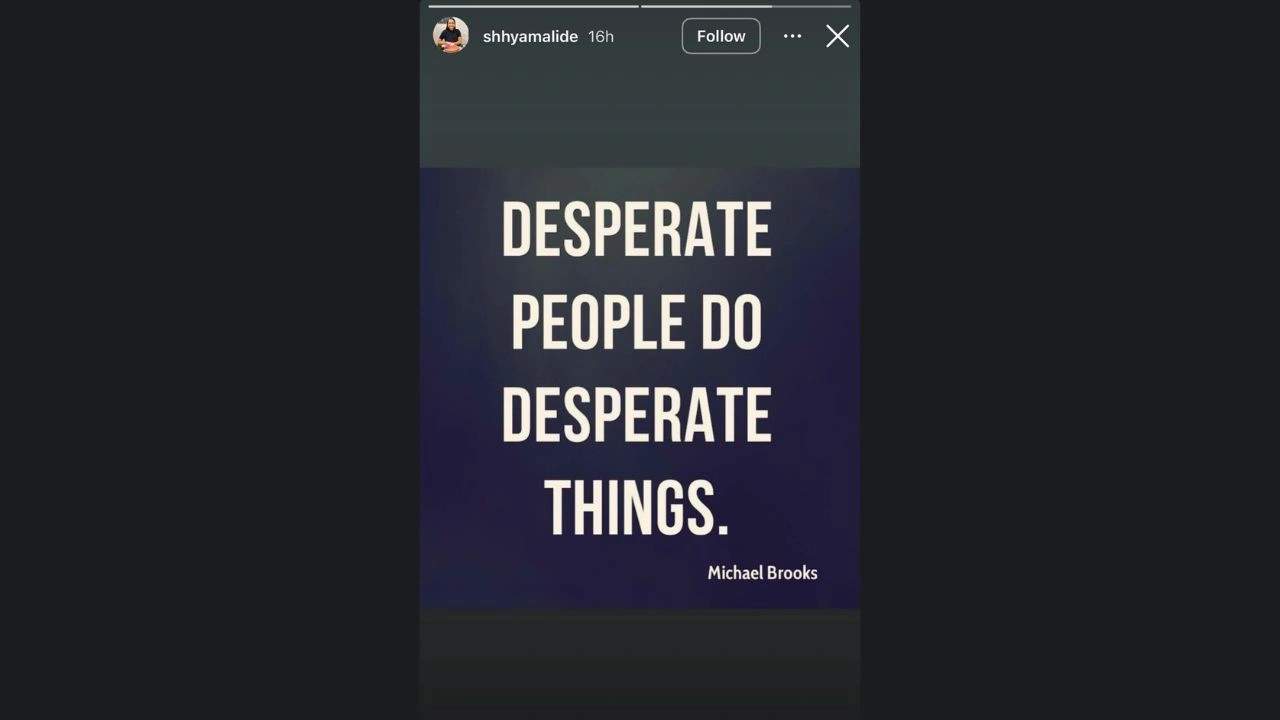Click the 16h timestamp
The image size is (1280, 720).
(x=601, y=36)
